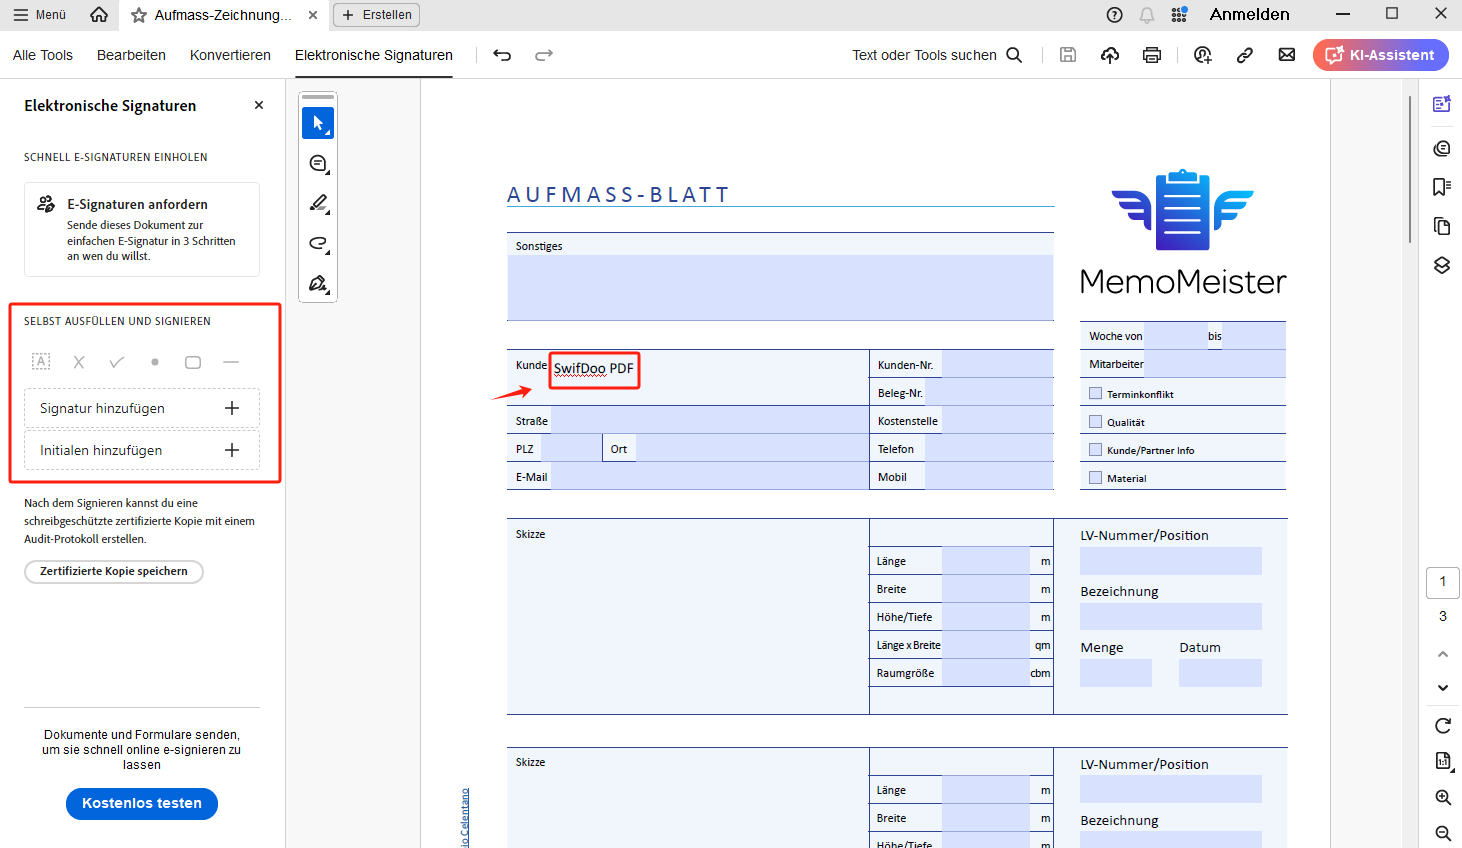Open the Menü hamburger menu

tap(40, 15)
